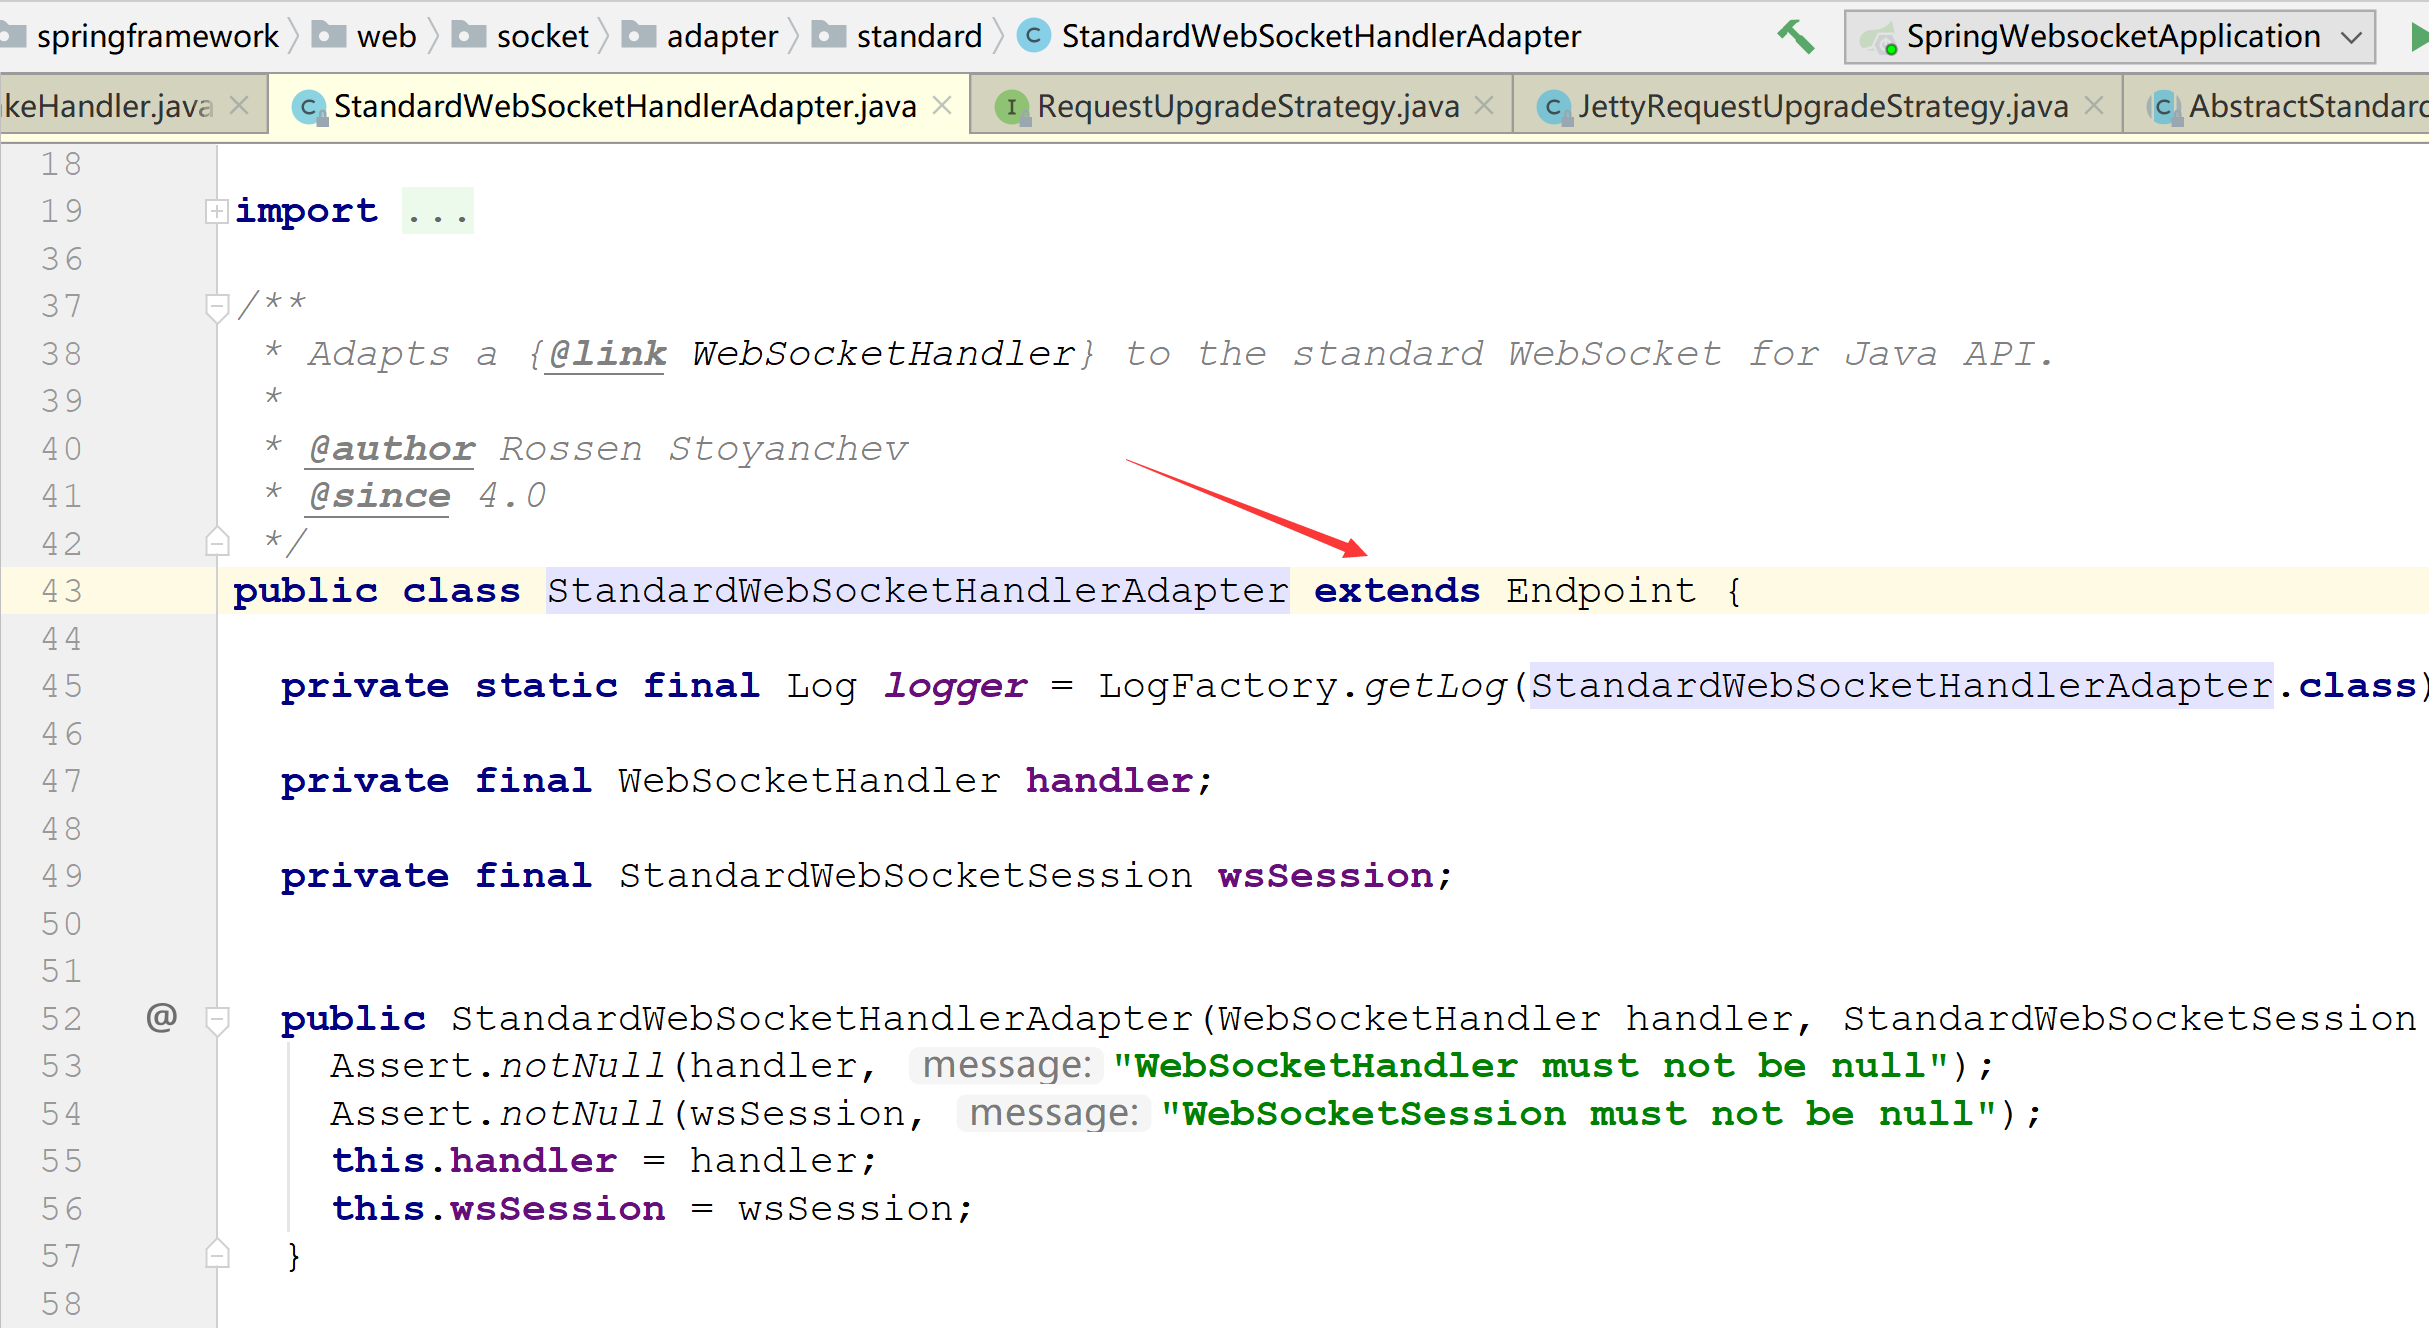Click the class icon on the StandardWebSocketHandlerAdapter.java tab
The height and width of the screenshot is (1328, 2429).
coord(309,107)
